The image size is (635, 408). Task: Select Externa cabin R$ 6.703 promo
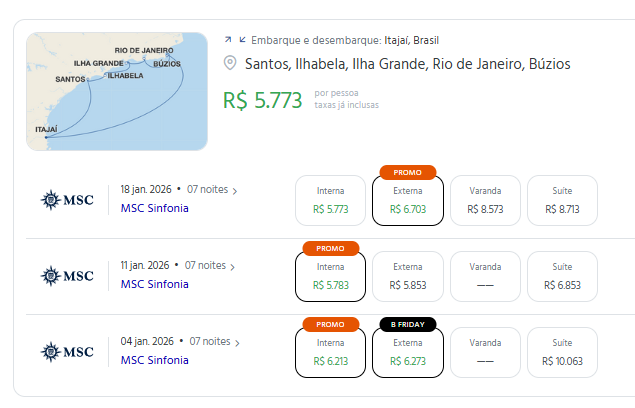[x=407, y=201]
